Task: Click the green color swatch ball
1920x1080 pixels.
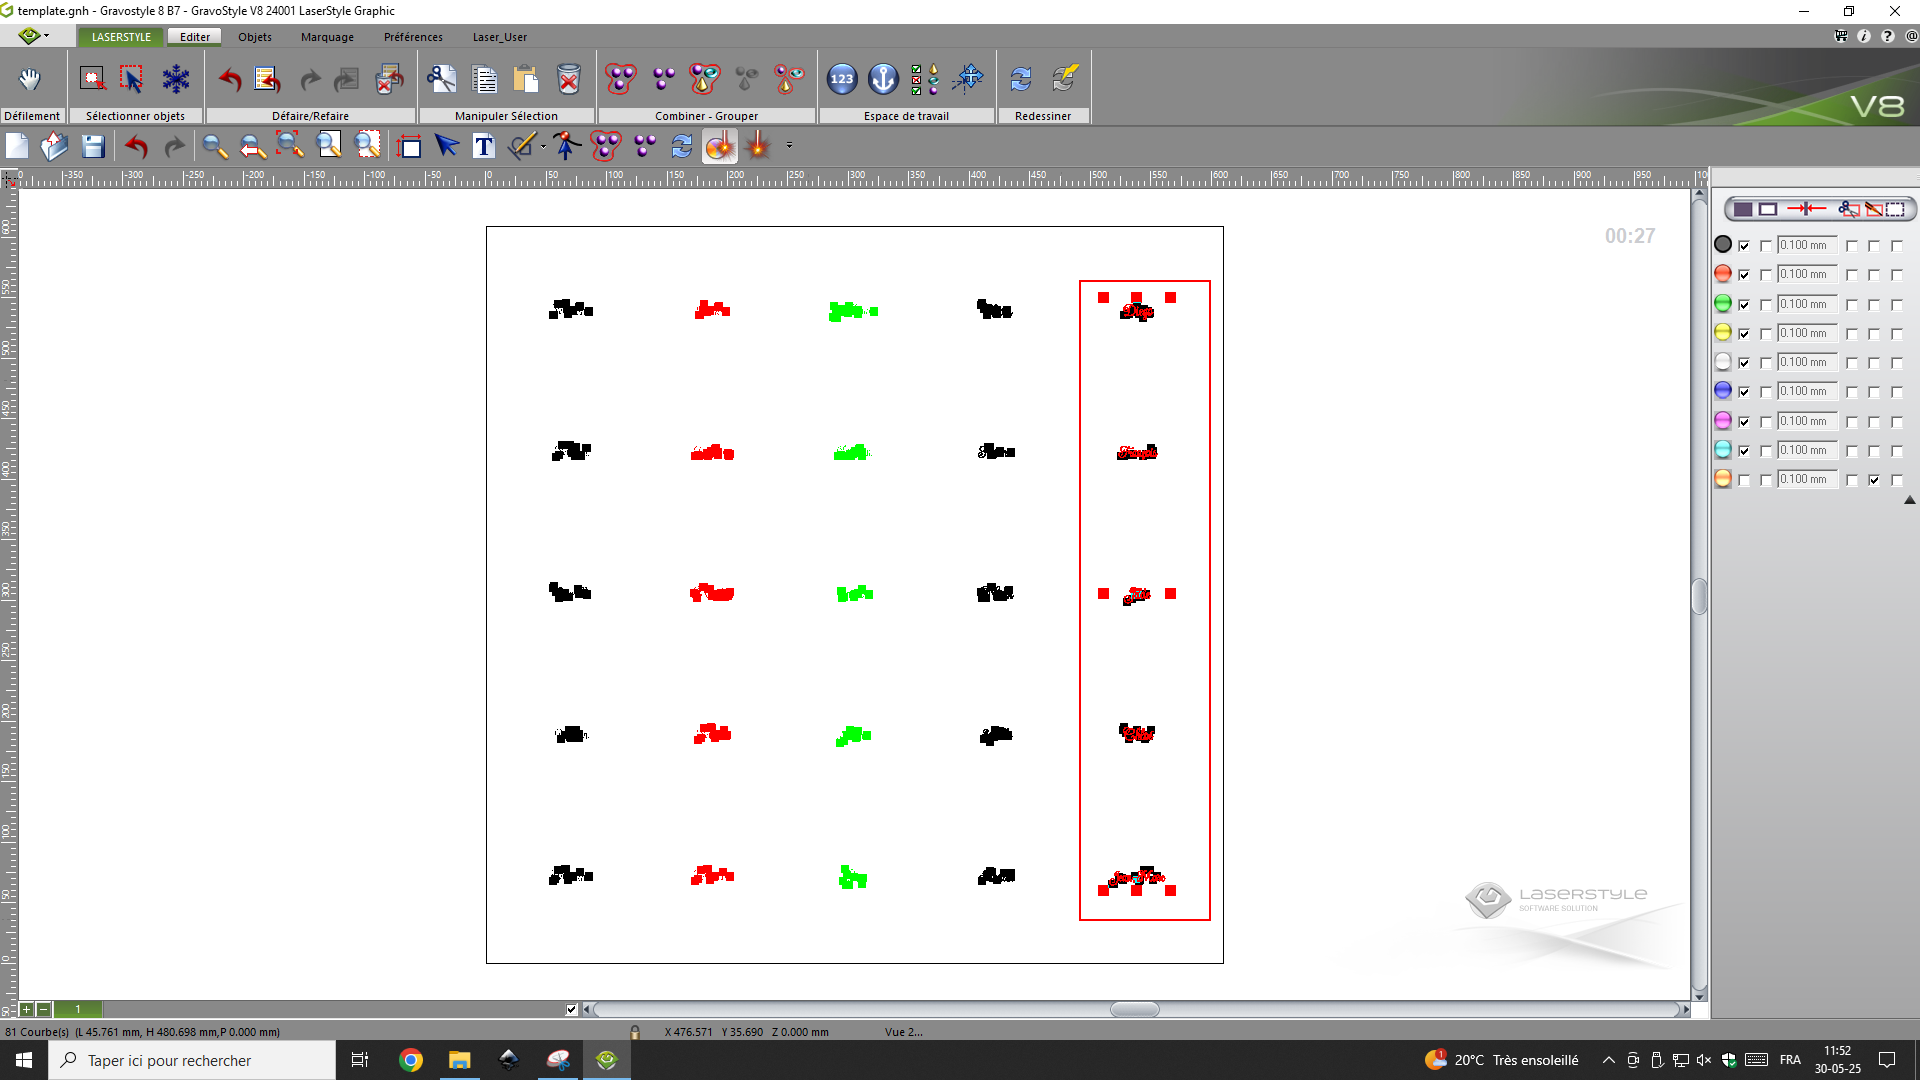Action: tap(1722, 303)
